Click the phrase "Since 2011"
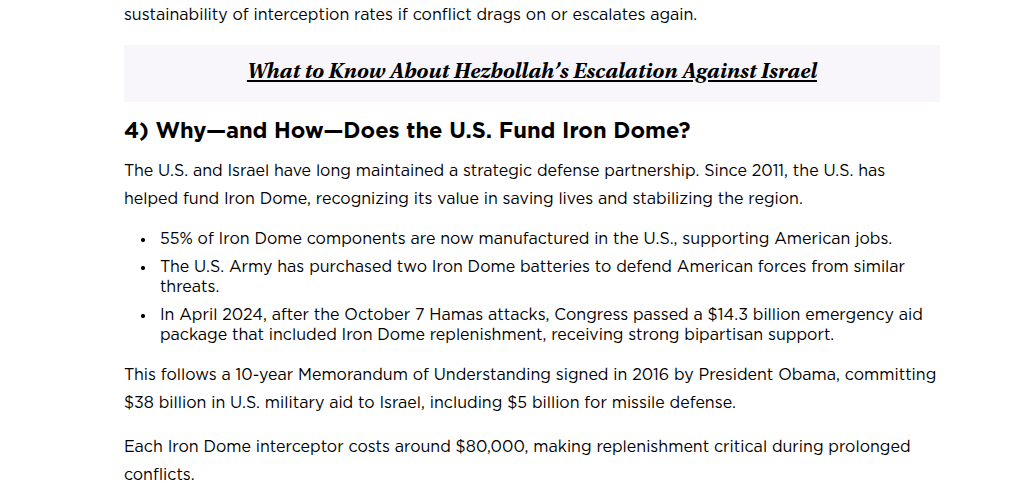1023x485 pixels. coord(745,171)
